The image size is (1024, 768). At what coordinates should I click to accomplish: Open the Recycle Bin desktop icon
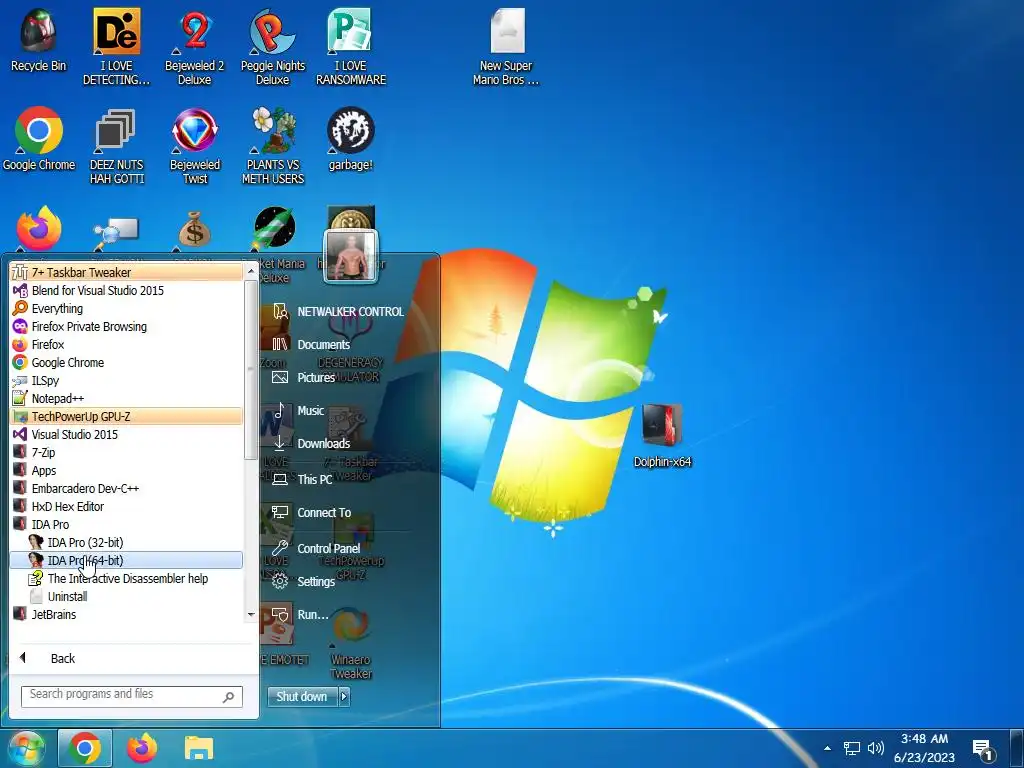[x=39, y=39]
